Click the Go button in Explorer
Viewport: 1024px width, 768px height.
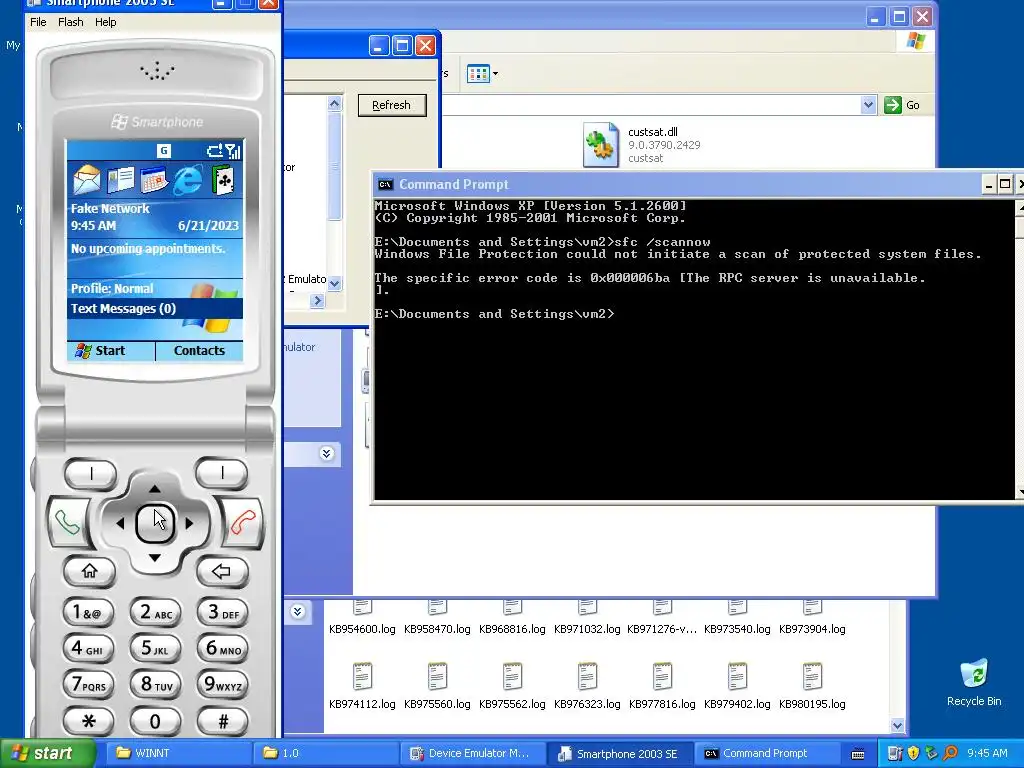[x=902, y=105]
